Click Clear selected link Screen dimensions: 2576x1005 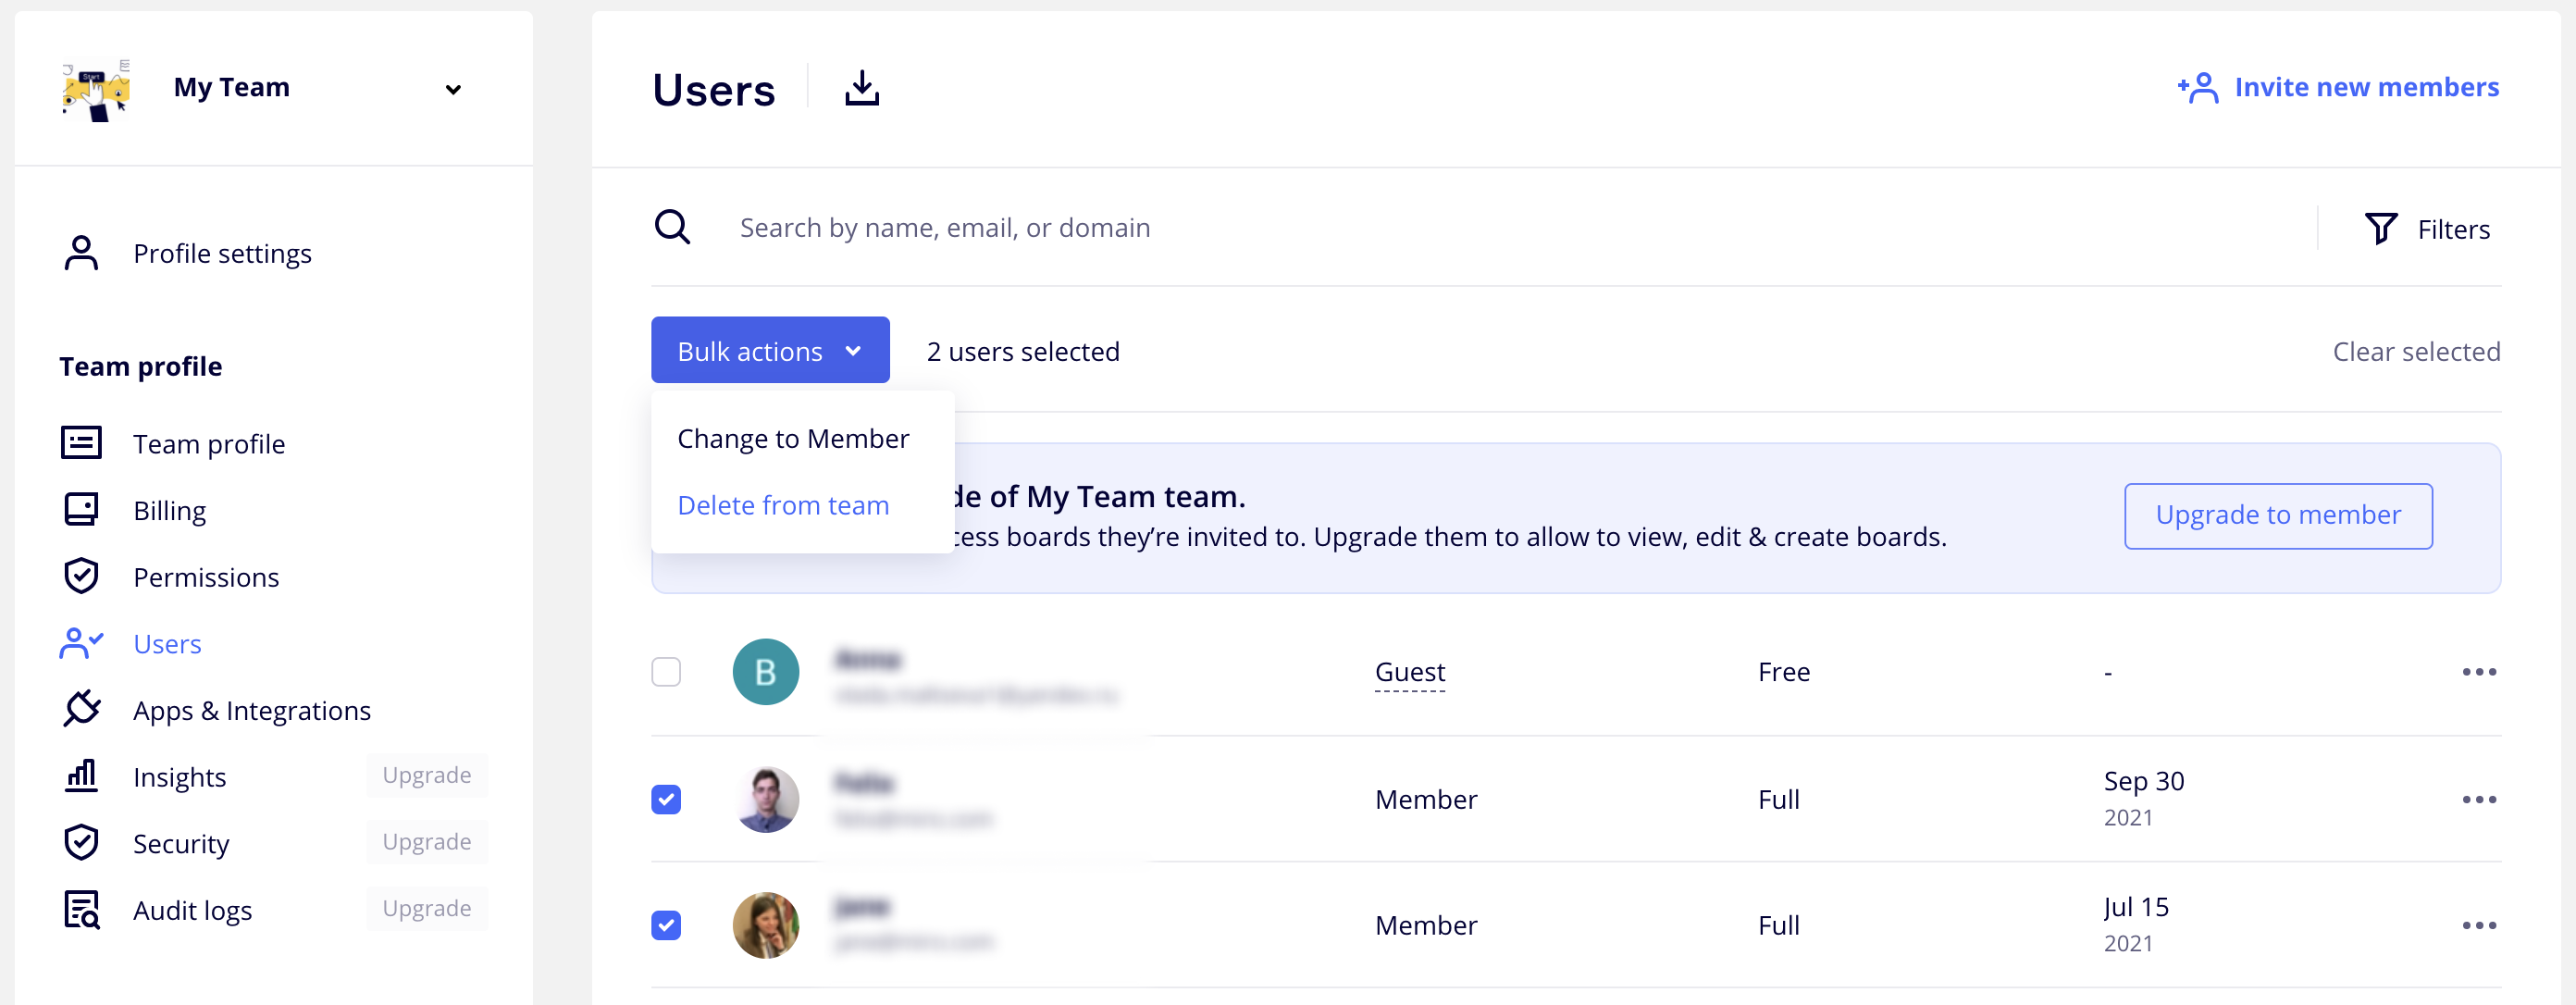pyautogui.click(x=2415, y=351)
